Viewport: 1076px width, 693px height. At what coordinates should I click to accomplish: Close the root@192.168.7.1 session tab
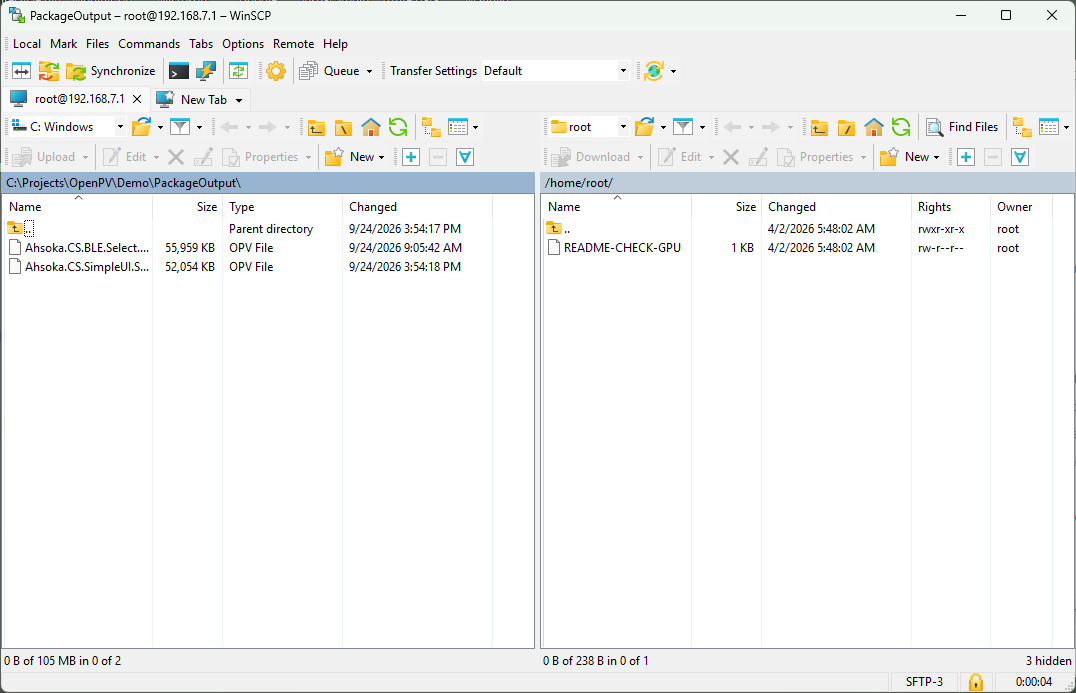click(x=137, y=99)
